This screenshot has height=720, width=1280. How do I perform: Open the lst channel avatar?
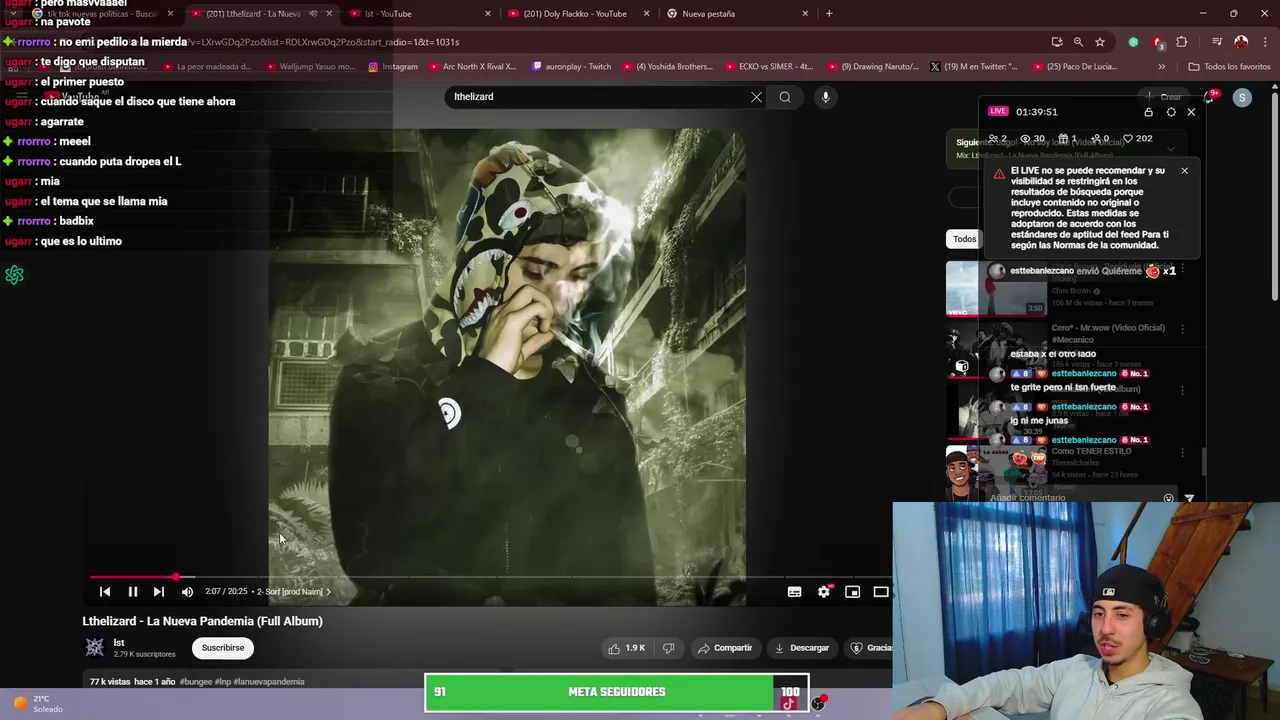pos(95,648)
